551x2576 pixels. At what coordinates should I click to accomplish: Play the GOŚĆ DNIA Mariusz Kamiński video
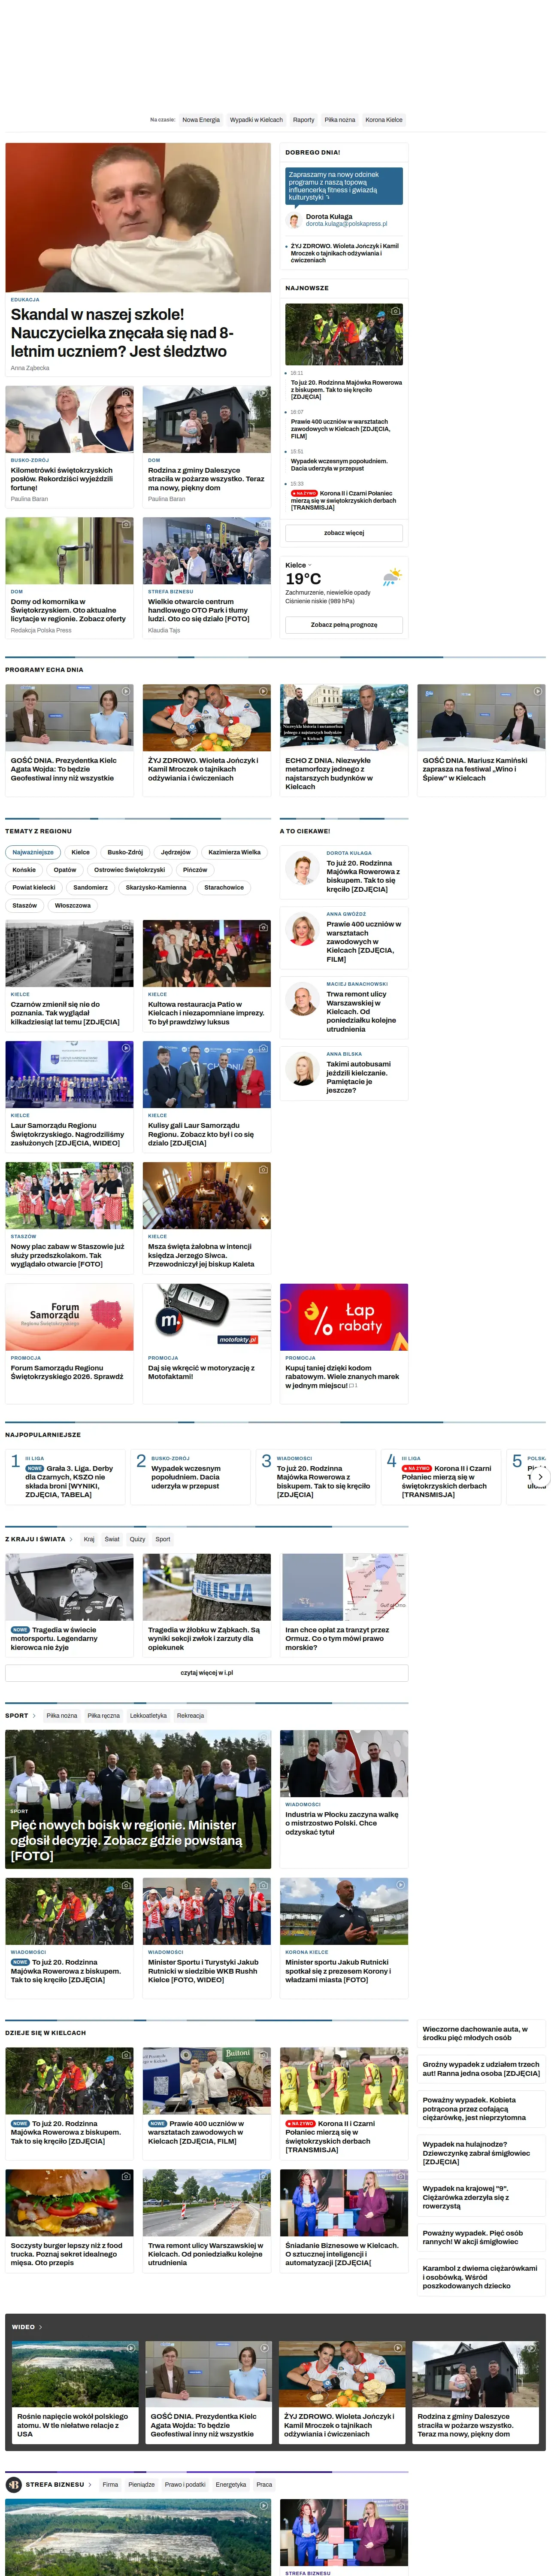click(538, 691)
